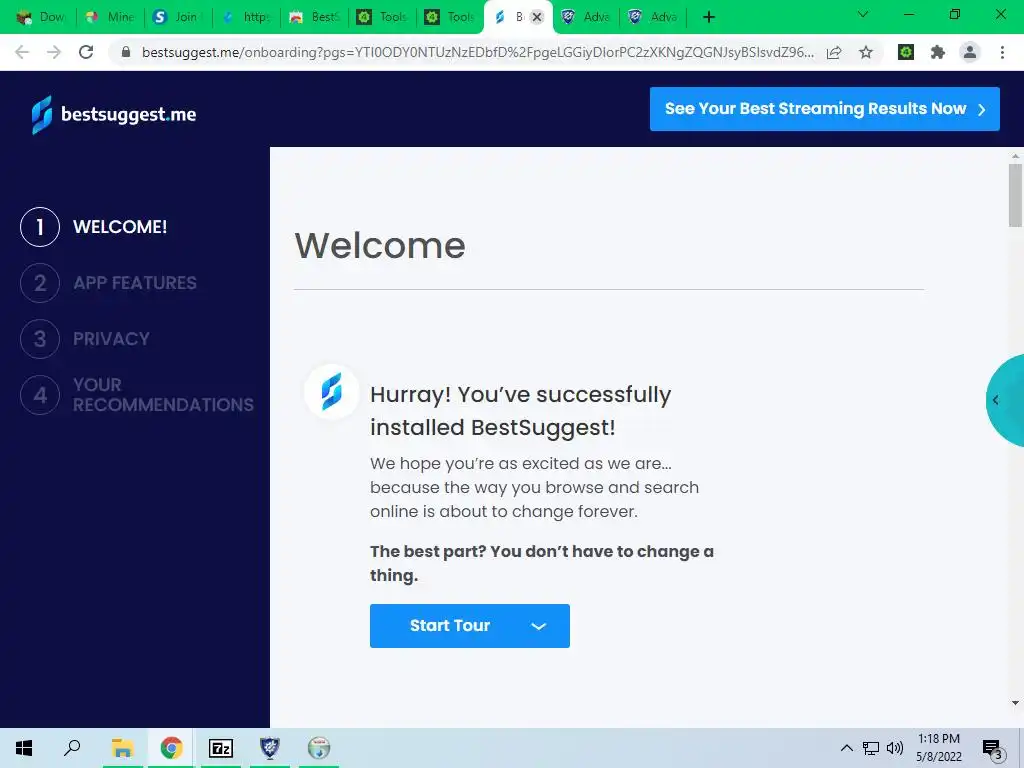This screenshot has height=768, width=1024.
Task: Reload the page with refresh icon
Action: point(86,52)
